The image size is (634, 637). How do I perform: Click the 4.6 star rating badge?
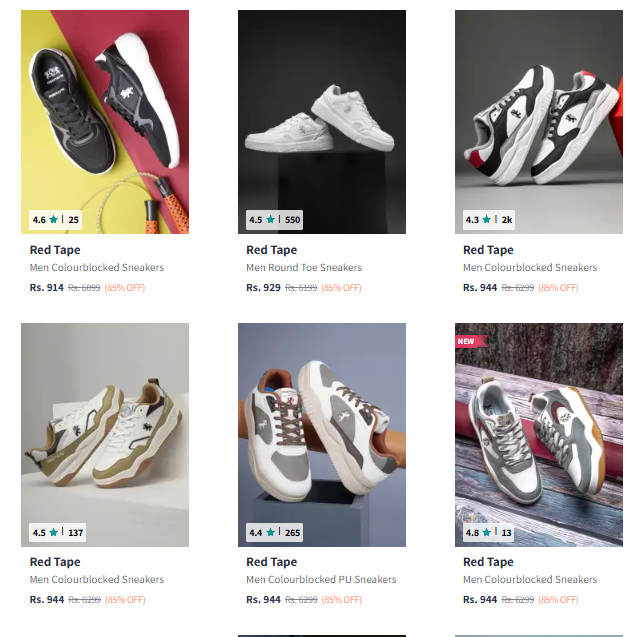55,219
